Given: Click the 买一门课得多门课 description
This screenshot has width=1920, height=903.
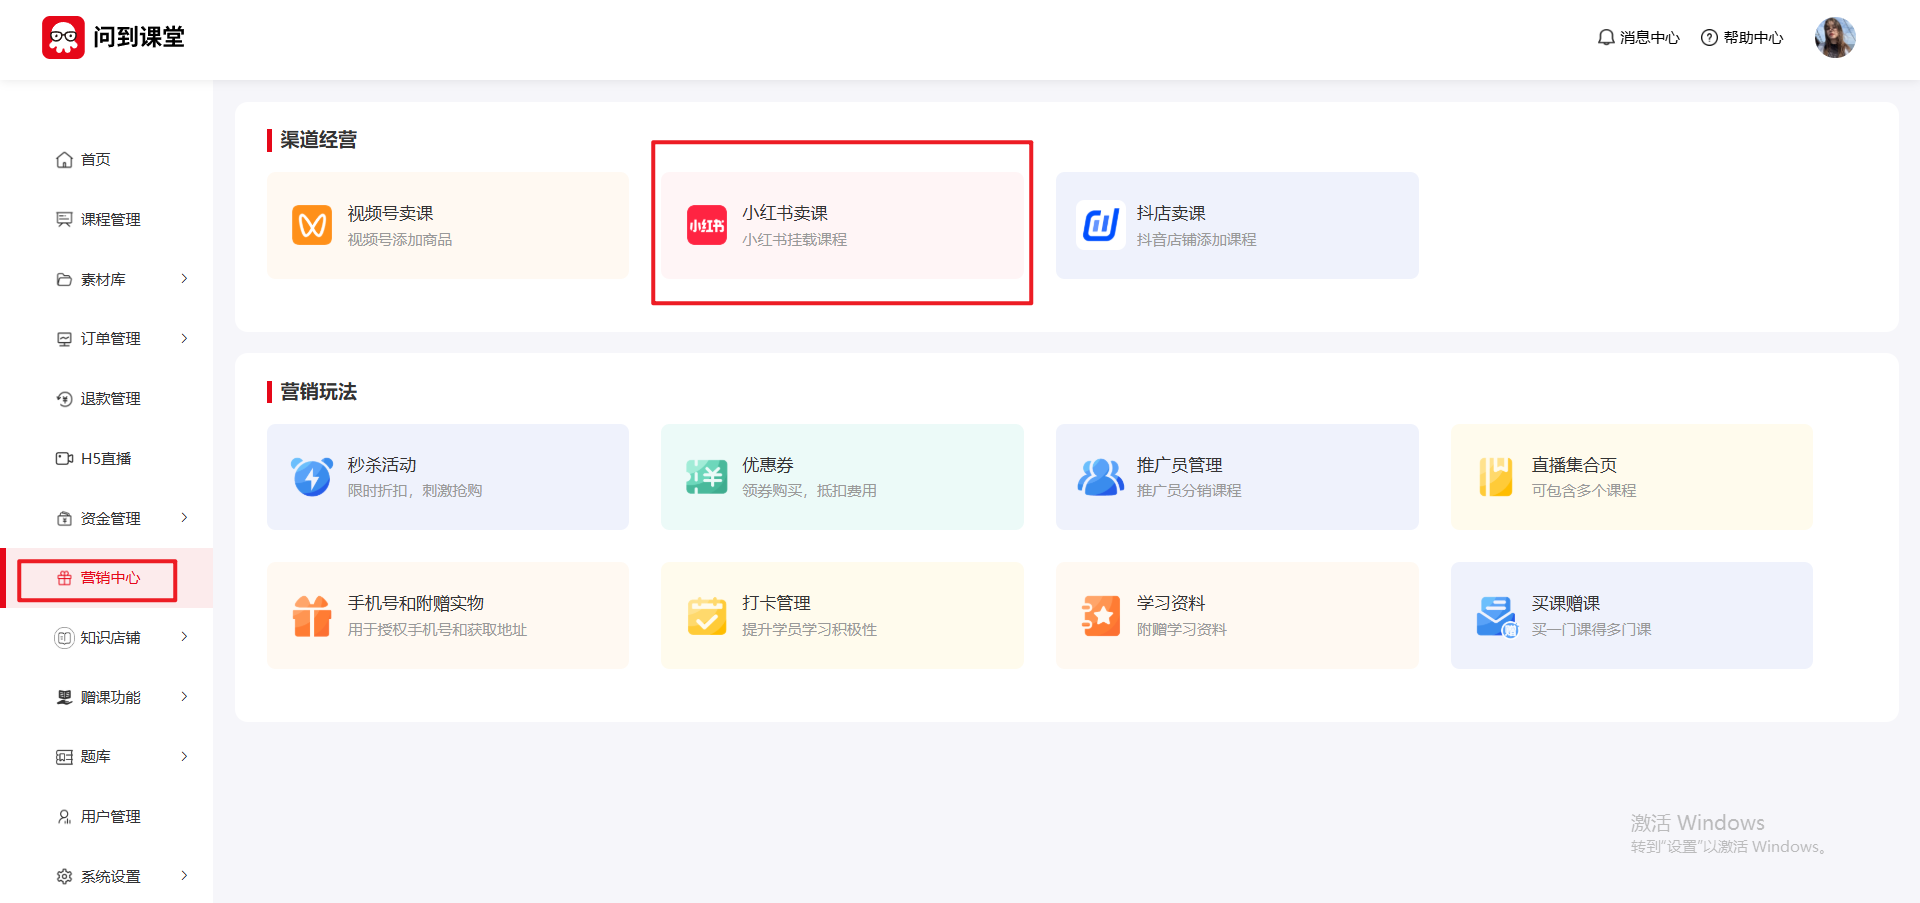Looking at the screenshot, I should click(1591, 630).
